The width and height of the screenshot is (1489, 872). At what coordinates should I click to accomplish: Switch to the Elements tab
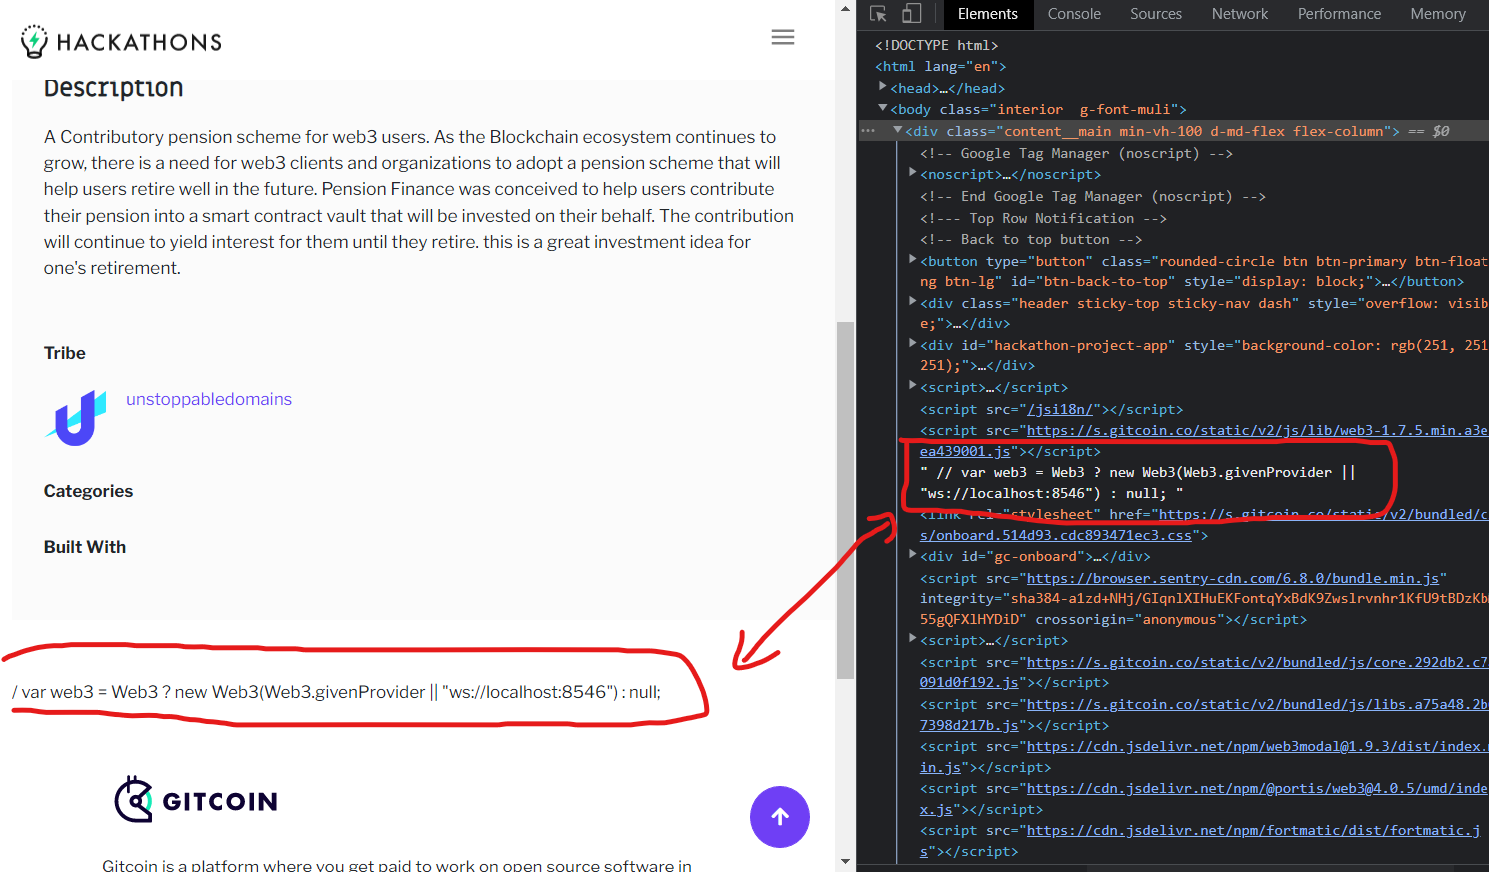tap(987, 14)
